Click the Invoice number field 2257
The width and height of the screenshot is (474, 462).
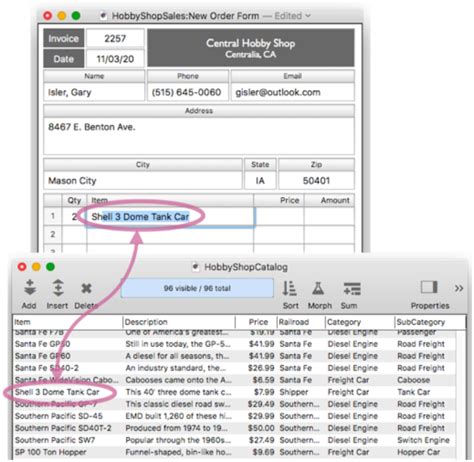(115, 38)
